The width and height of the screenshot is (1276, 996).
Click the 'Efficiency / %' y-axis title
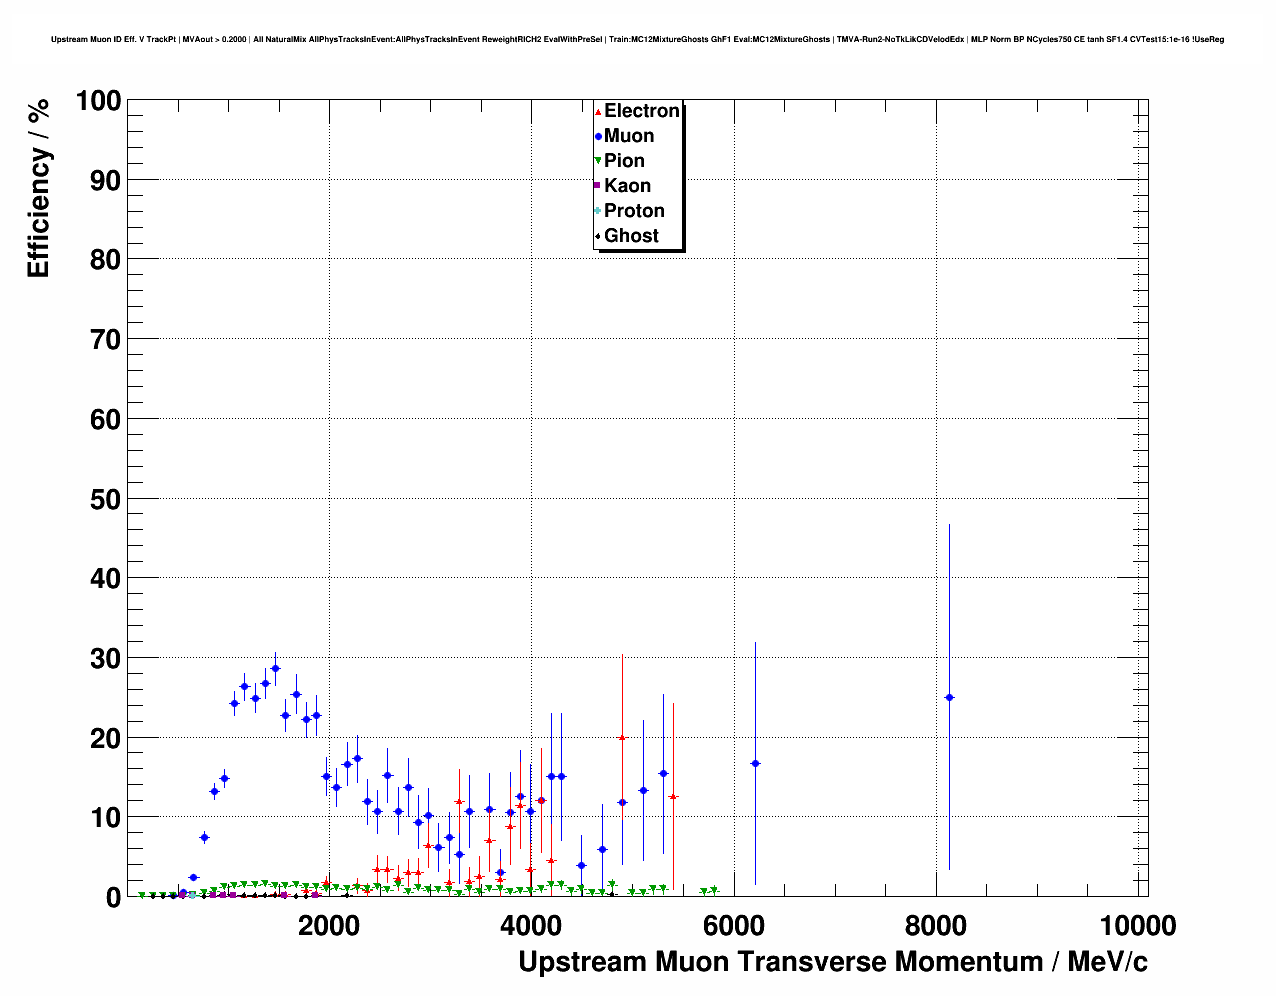(39, 188)
